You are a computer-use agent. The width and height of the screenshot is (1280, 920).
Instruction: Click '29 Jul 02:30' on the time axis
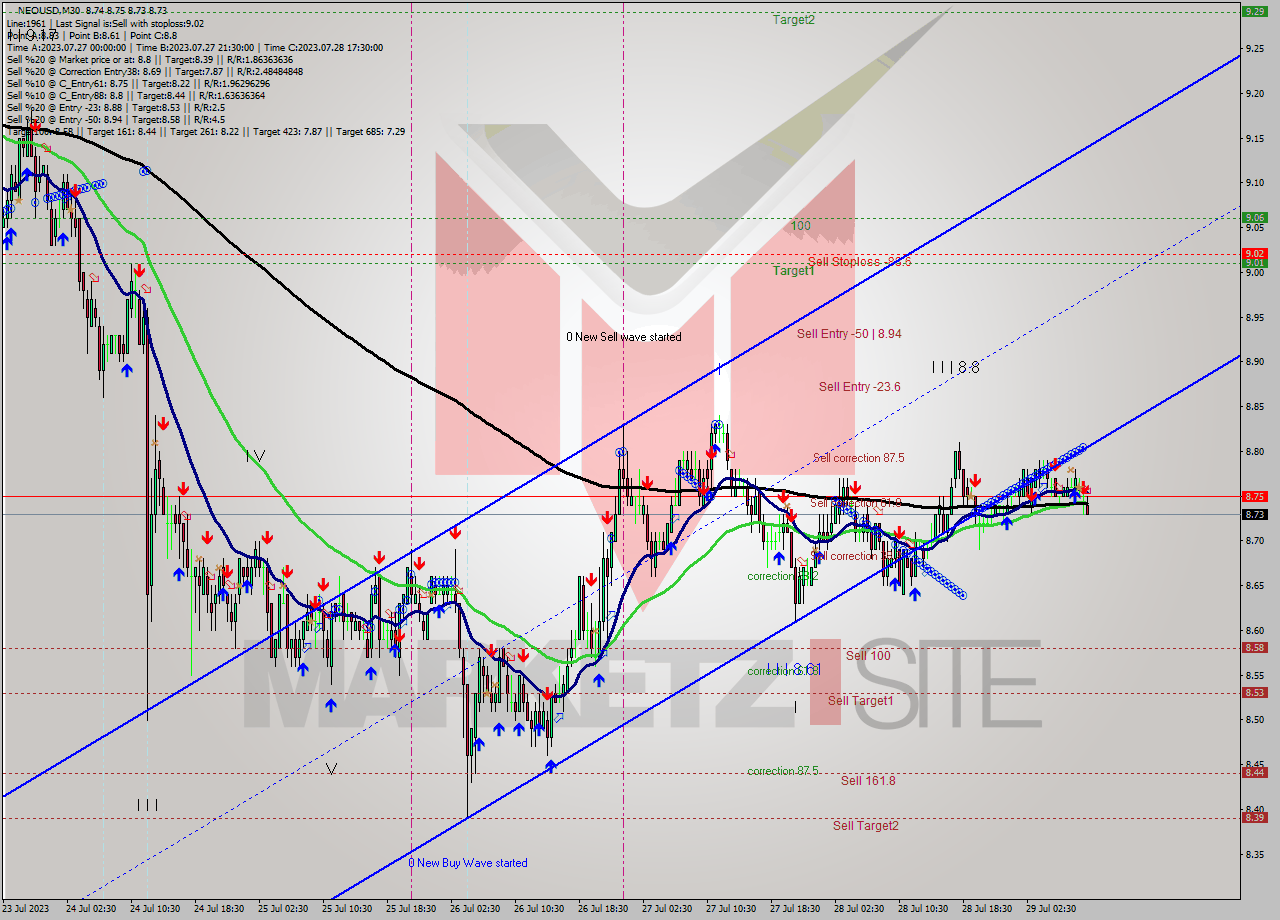(1049, 909)
